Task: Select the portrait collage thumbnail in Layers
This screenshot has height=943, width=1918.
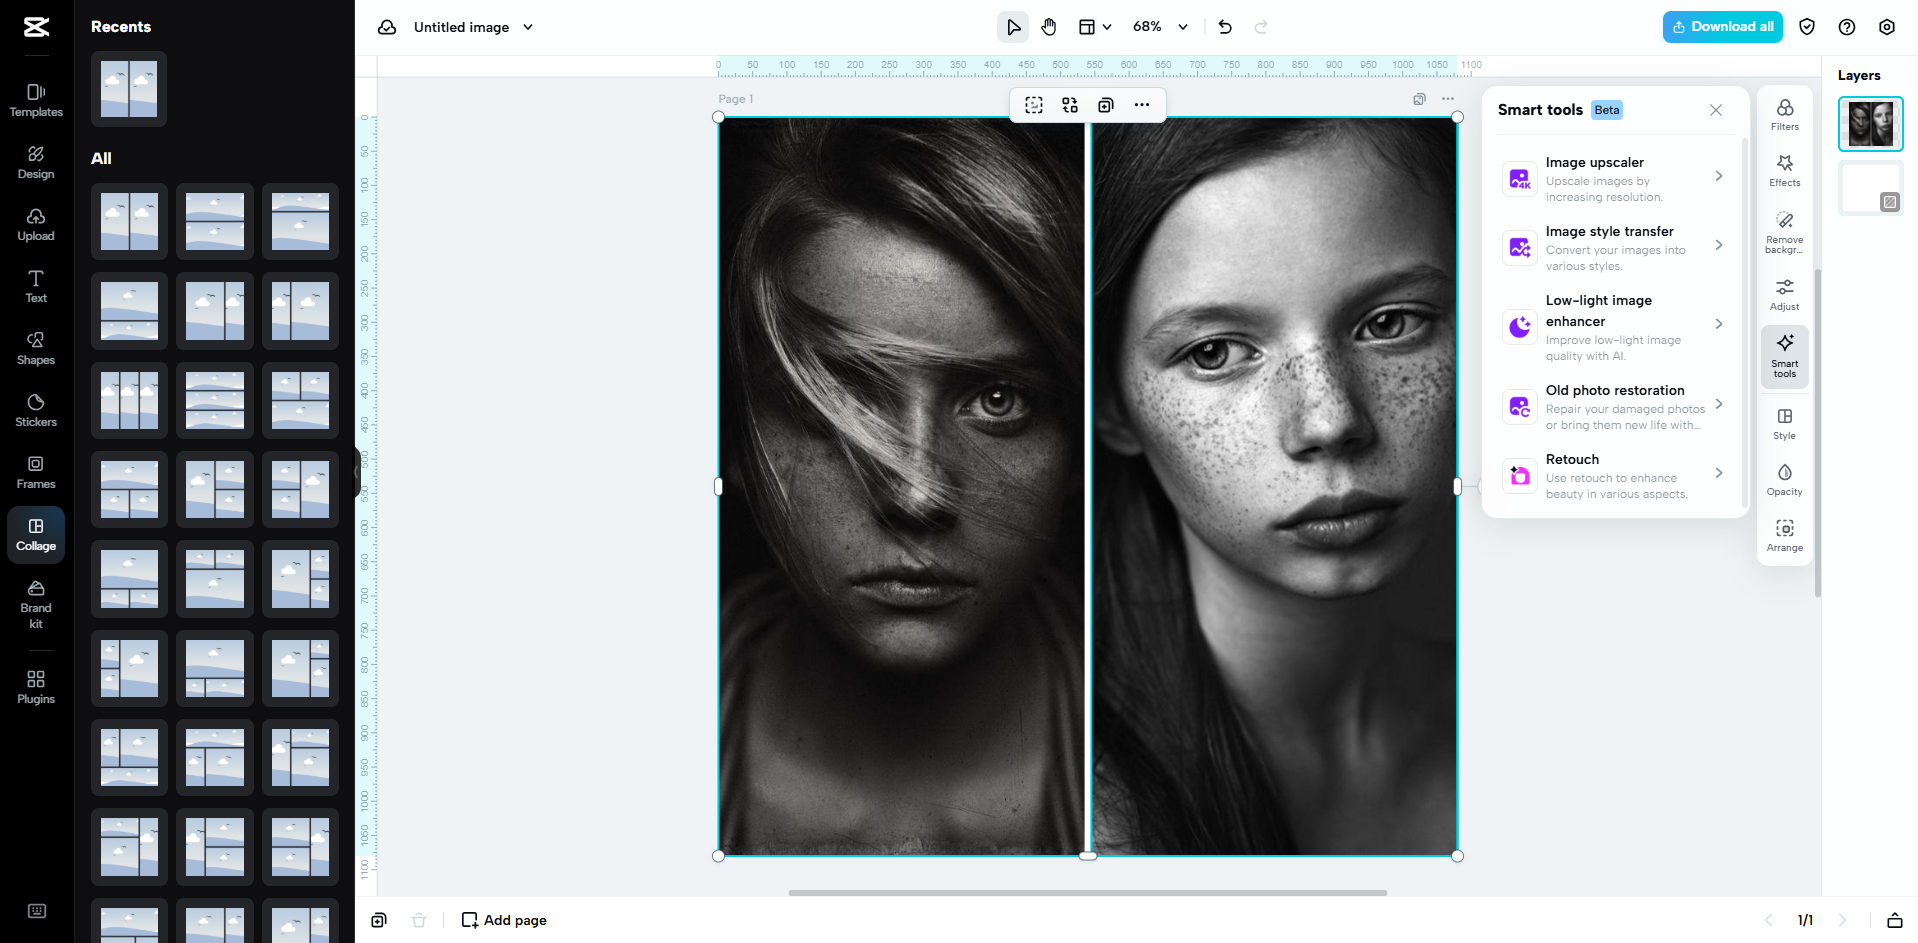Action: point(1870,124)
